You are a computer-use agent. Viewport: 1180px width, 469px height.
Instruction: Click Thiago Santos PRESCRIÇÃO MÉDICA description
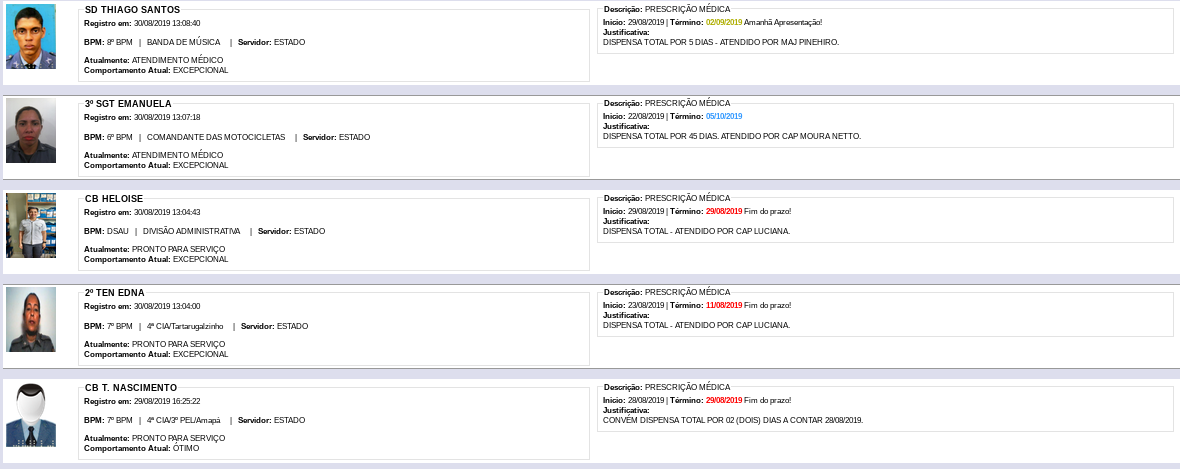pyautogui.click(x=687, y=9)
